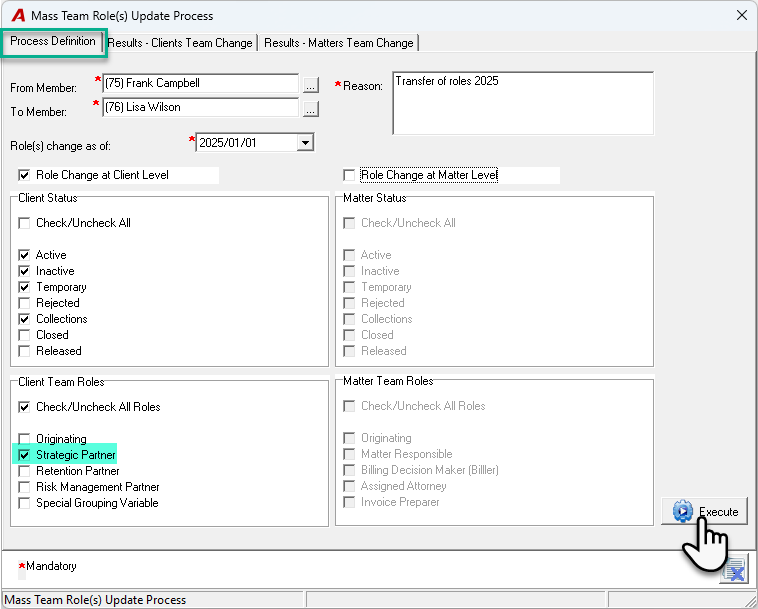Open From Member lookup ellipsis button

click(x=310, y=85)
